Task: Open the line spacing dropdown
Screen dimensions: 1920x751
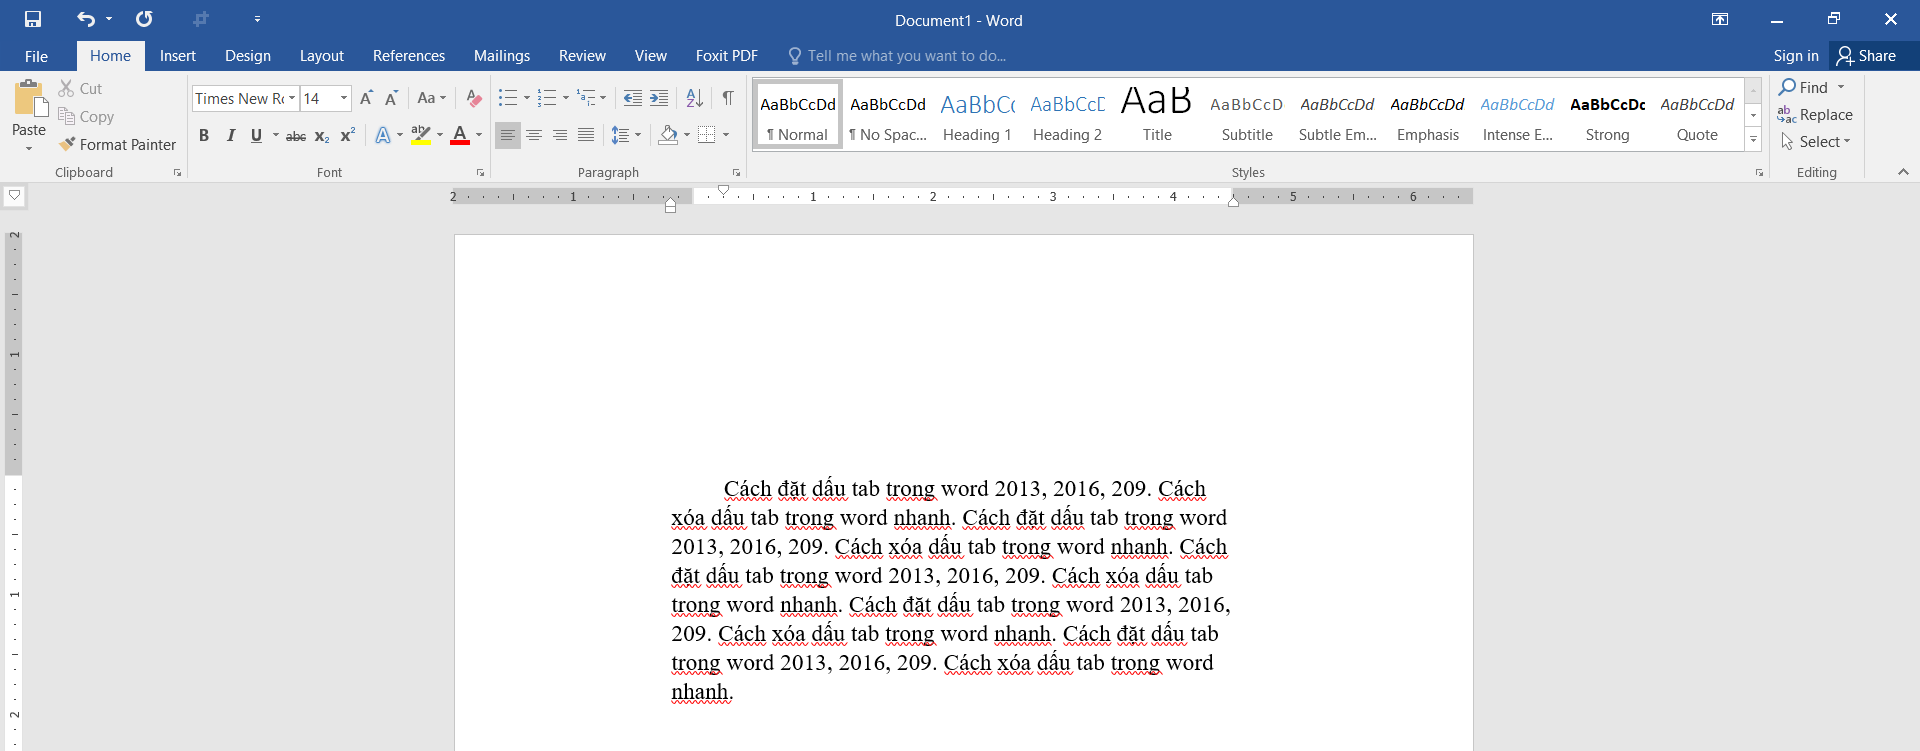Action: (626, 135)
